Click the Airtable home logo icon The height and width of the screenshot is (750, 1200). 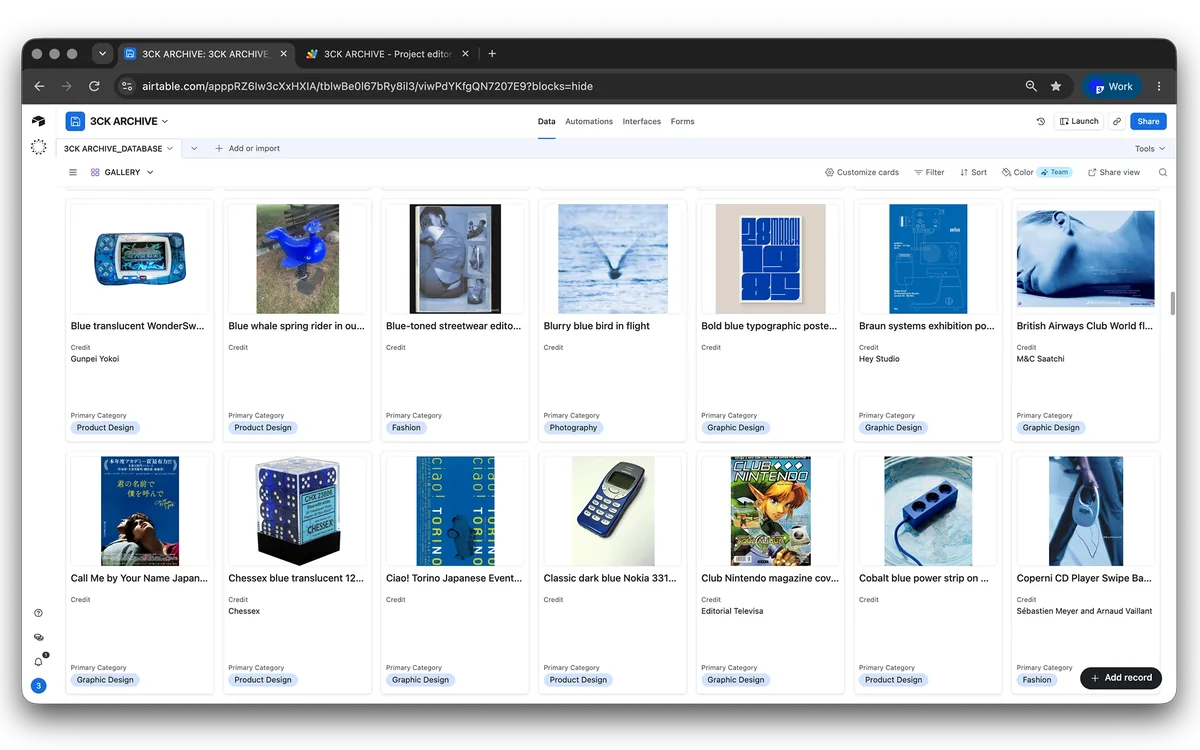pos(38,121)
